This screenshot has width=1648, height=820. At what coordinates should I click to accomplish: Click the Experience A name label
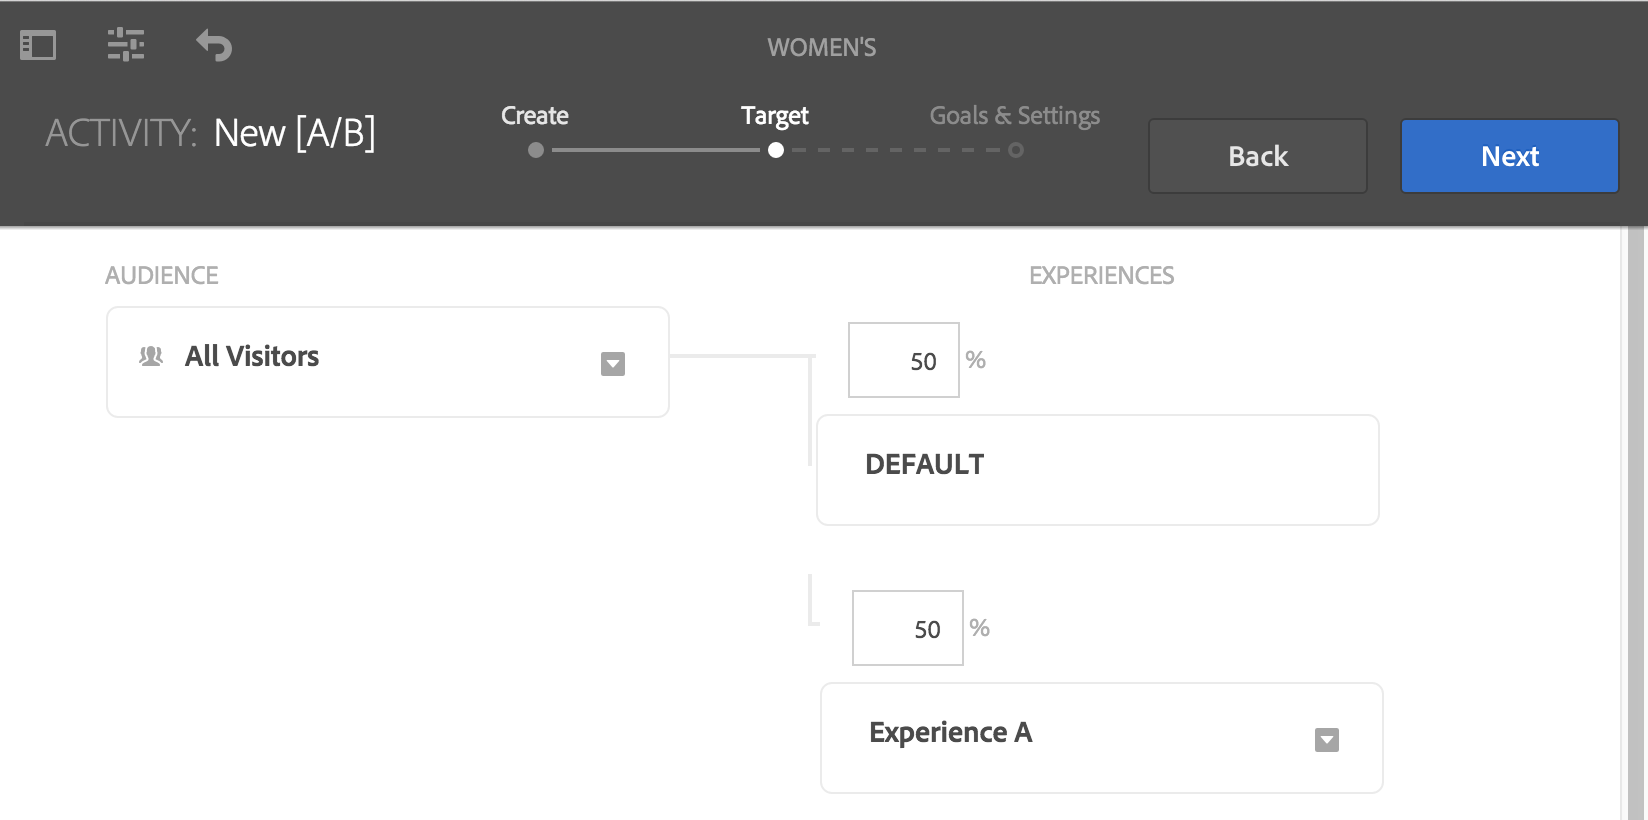950,733
